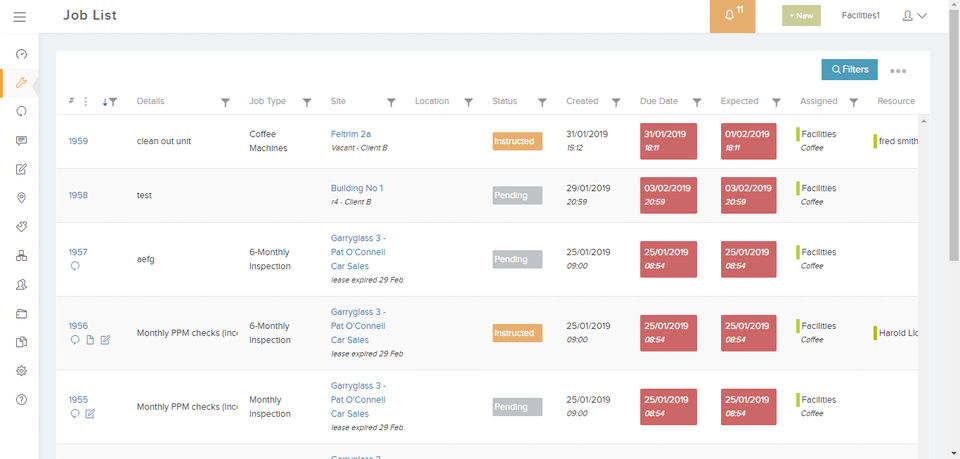
Task: Click the Filters button
Action: (849, 70)
